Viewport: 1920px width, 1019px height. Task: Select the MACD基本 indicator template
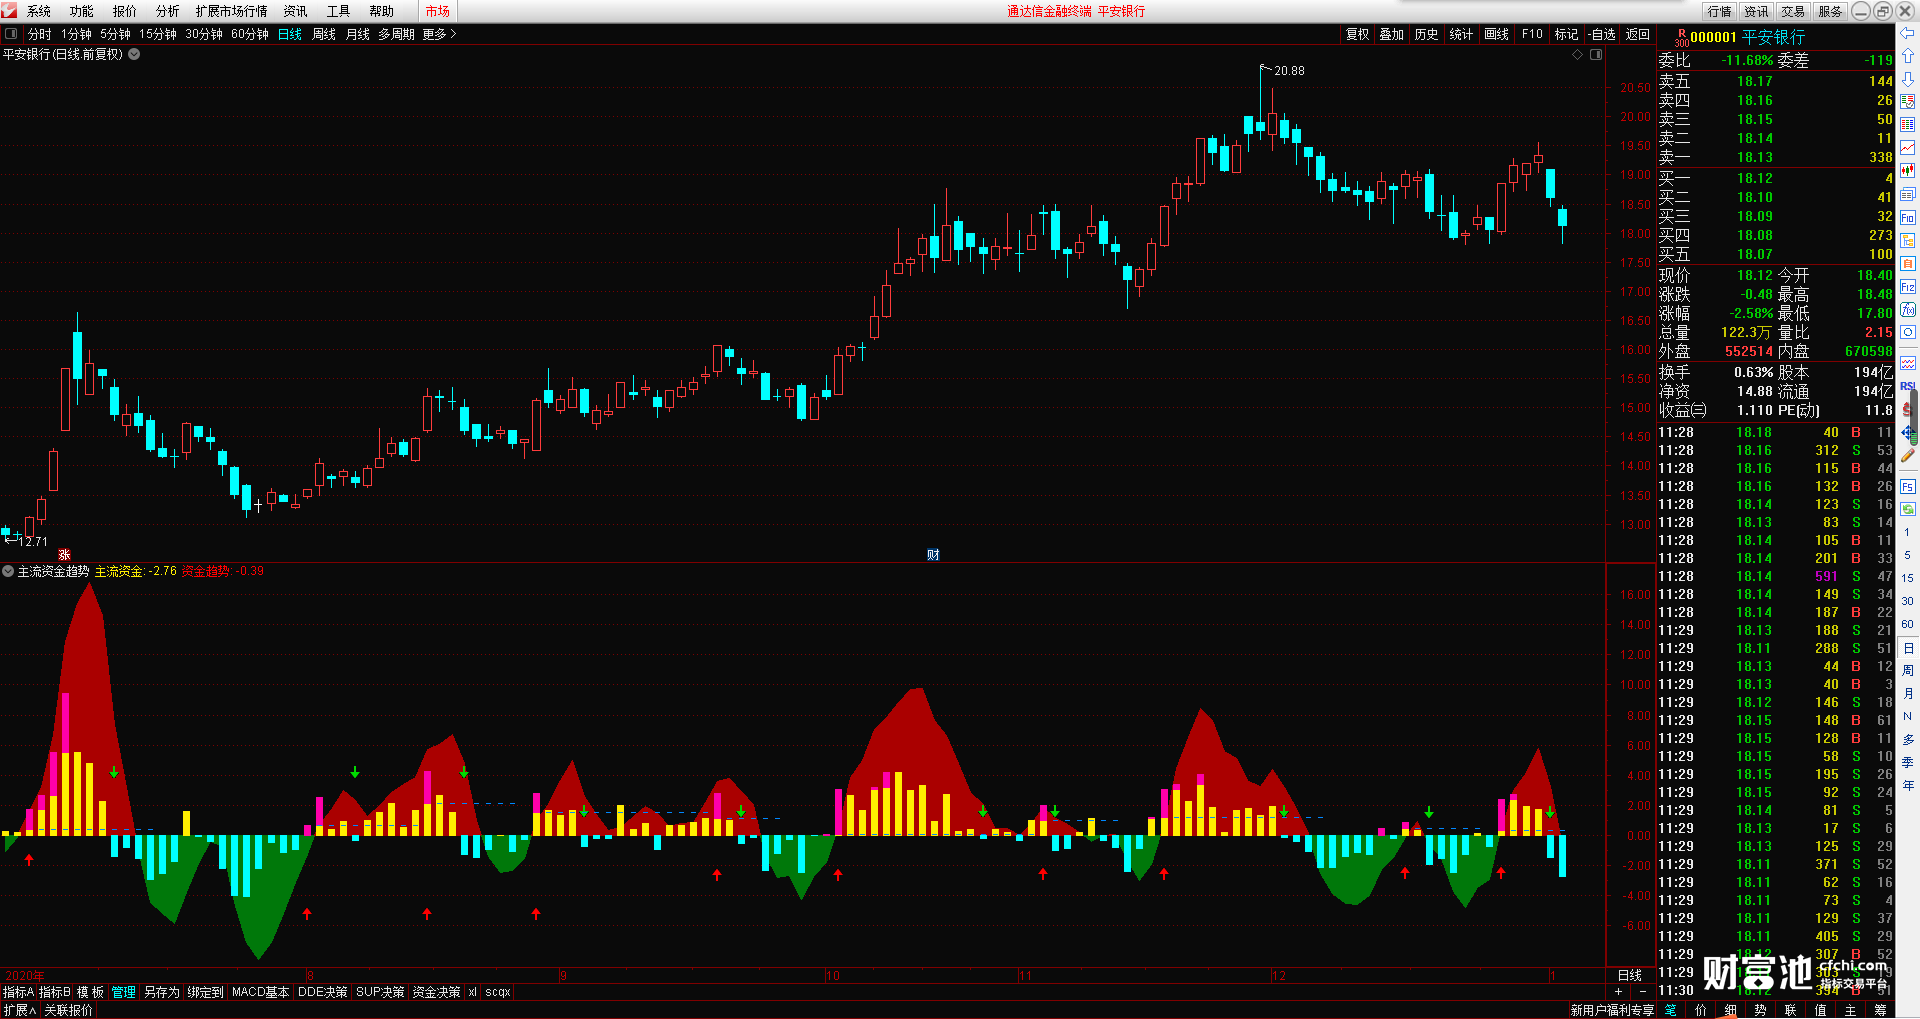[260, 992]
